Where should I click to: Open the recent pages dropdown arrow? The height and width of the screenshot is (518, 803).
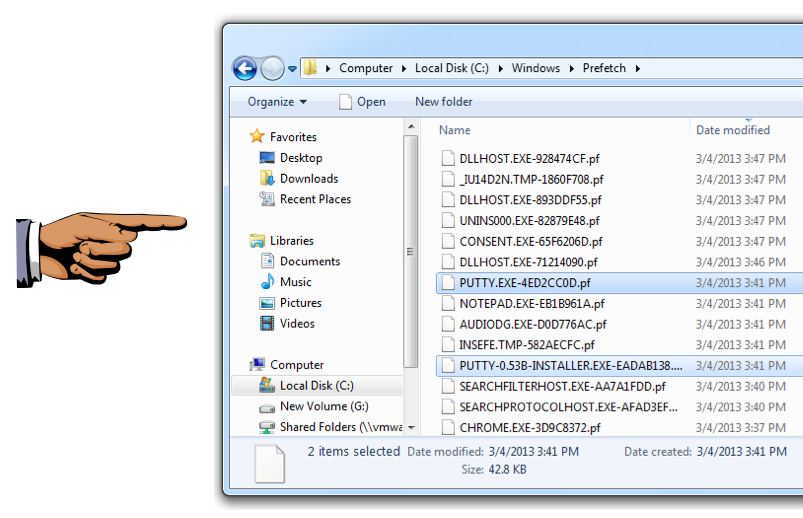292,69
